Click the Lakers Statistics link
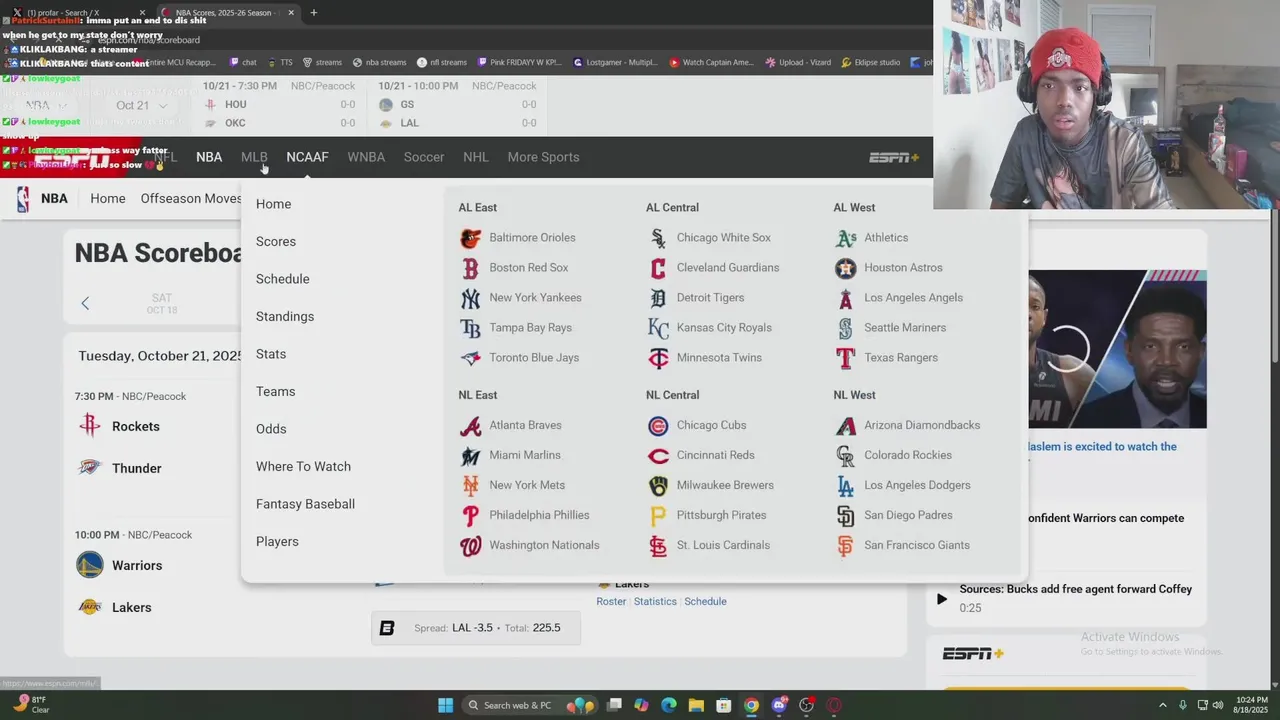 (x=655, y=601)
